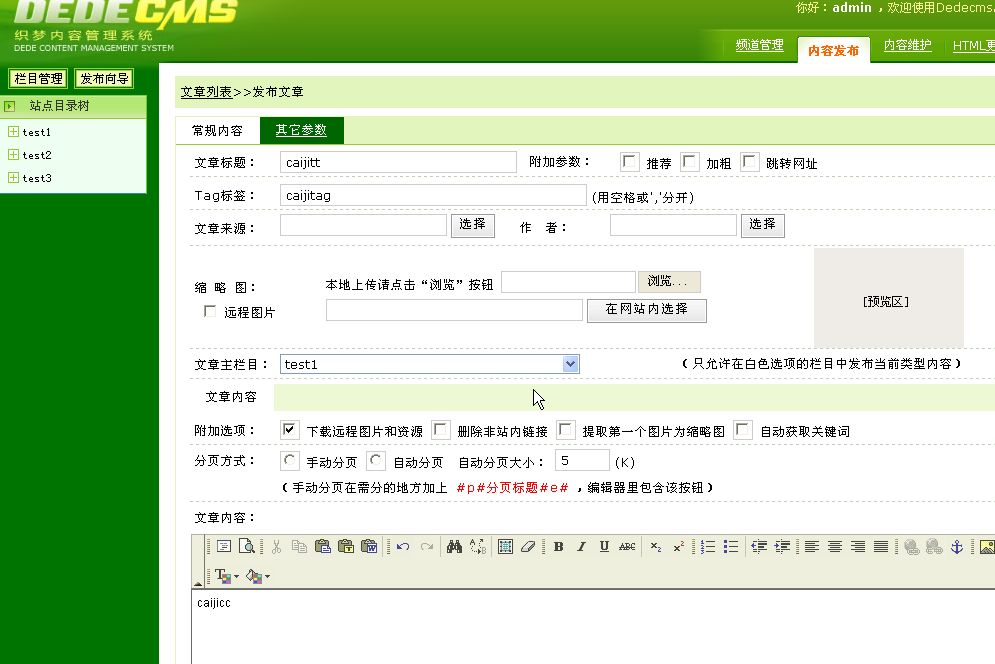Click into the Tag标签 input field
The width and height of the screenshot is (995, 664).
432,195
